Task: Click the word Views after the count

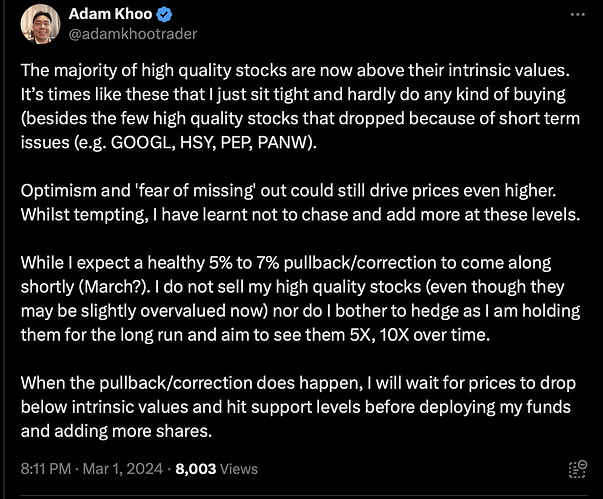Action: click(x=239, y=469)
